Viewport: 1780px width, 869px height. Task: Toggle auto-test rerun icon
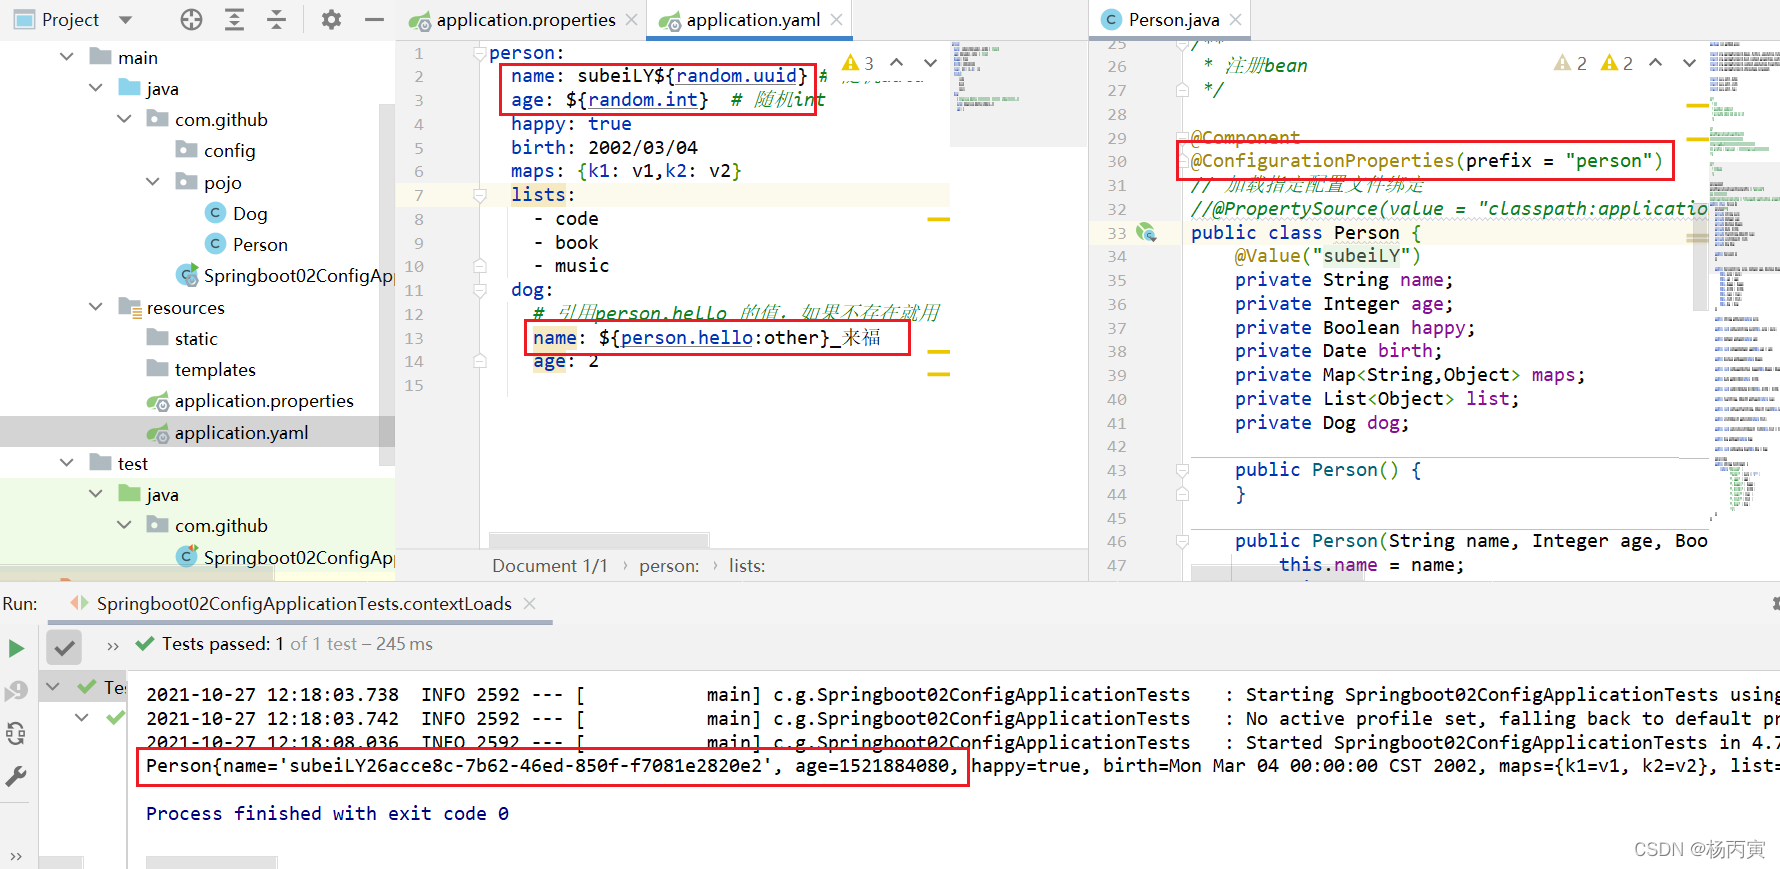click(16, 734)
